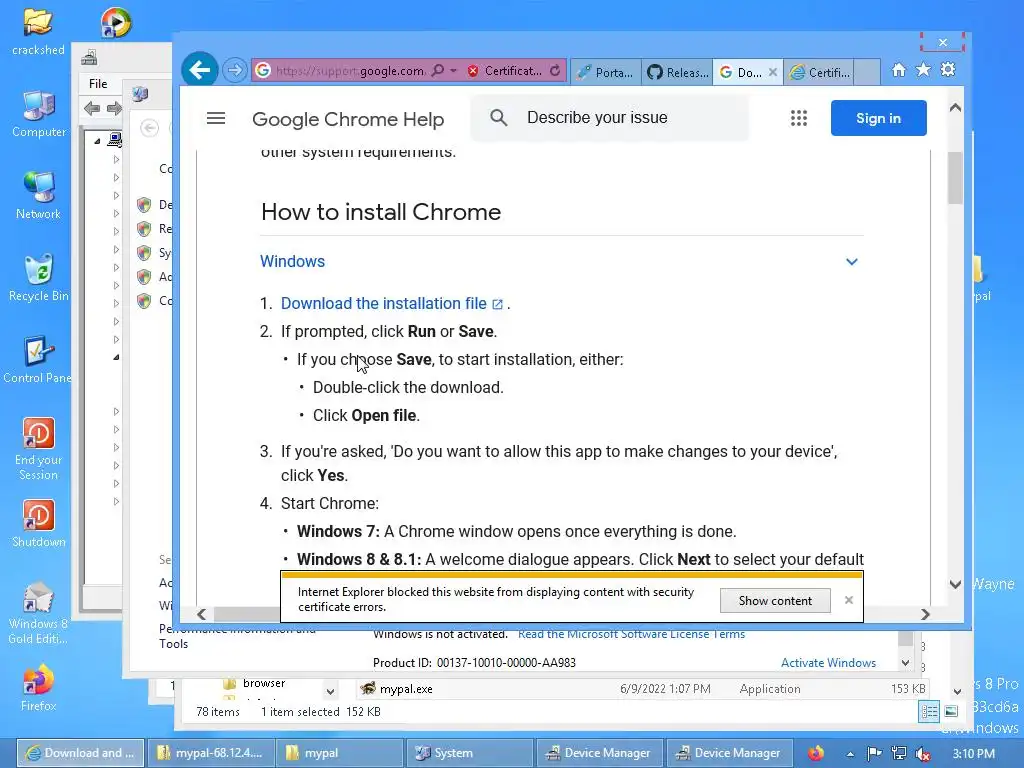Switch to the Porta... tab

point(606,72)
